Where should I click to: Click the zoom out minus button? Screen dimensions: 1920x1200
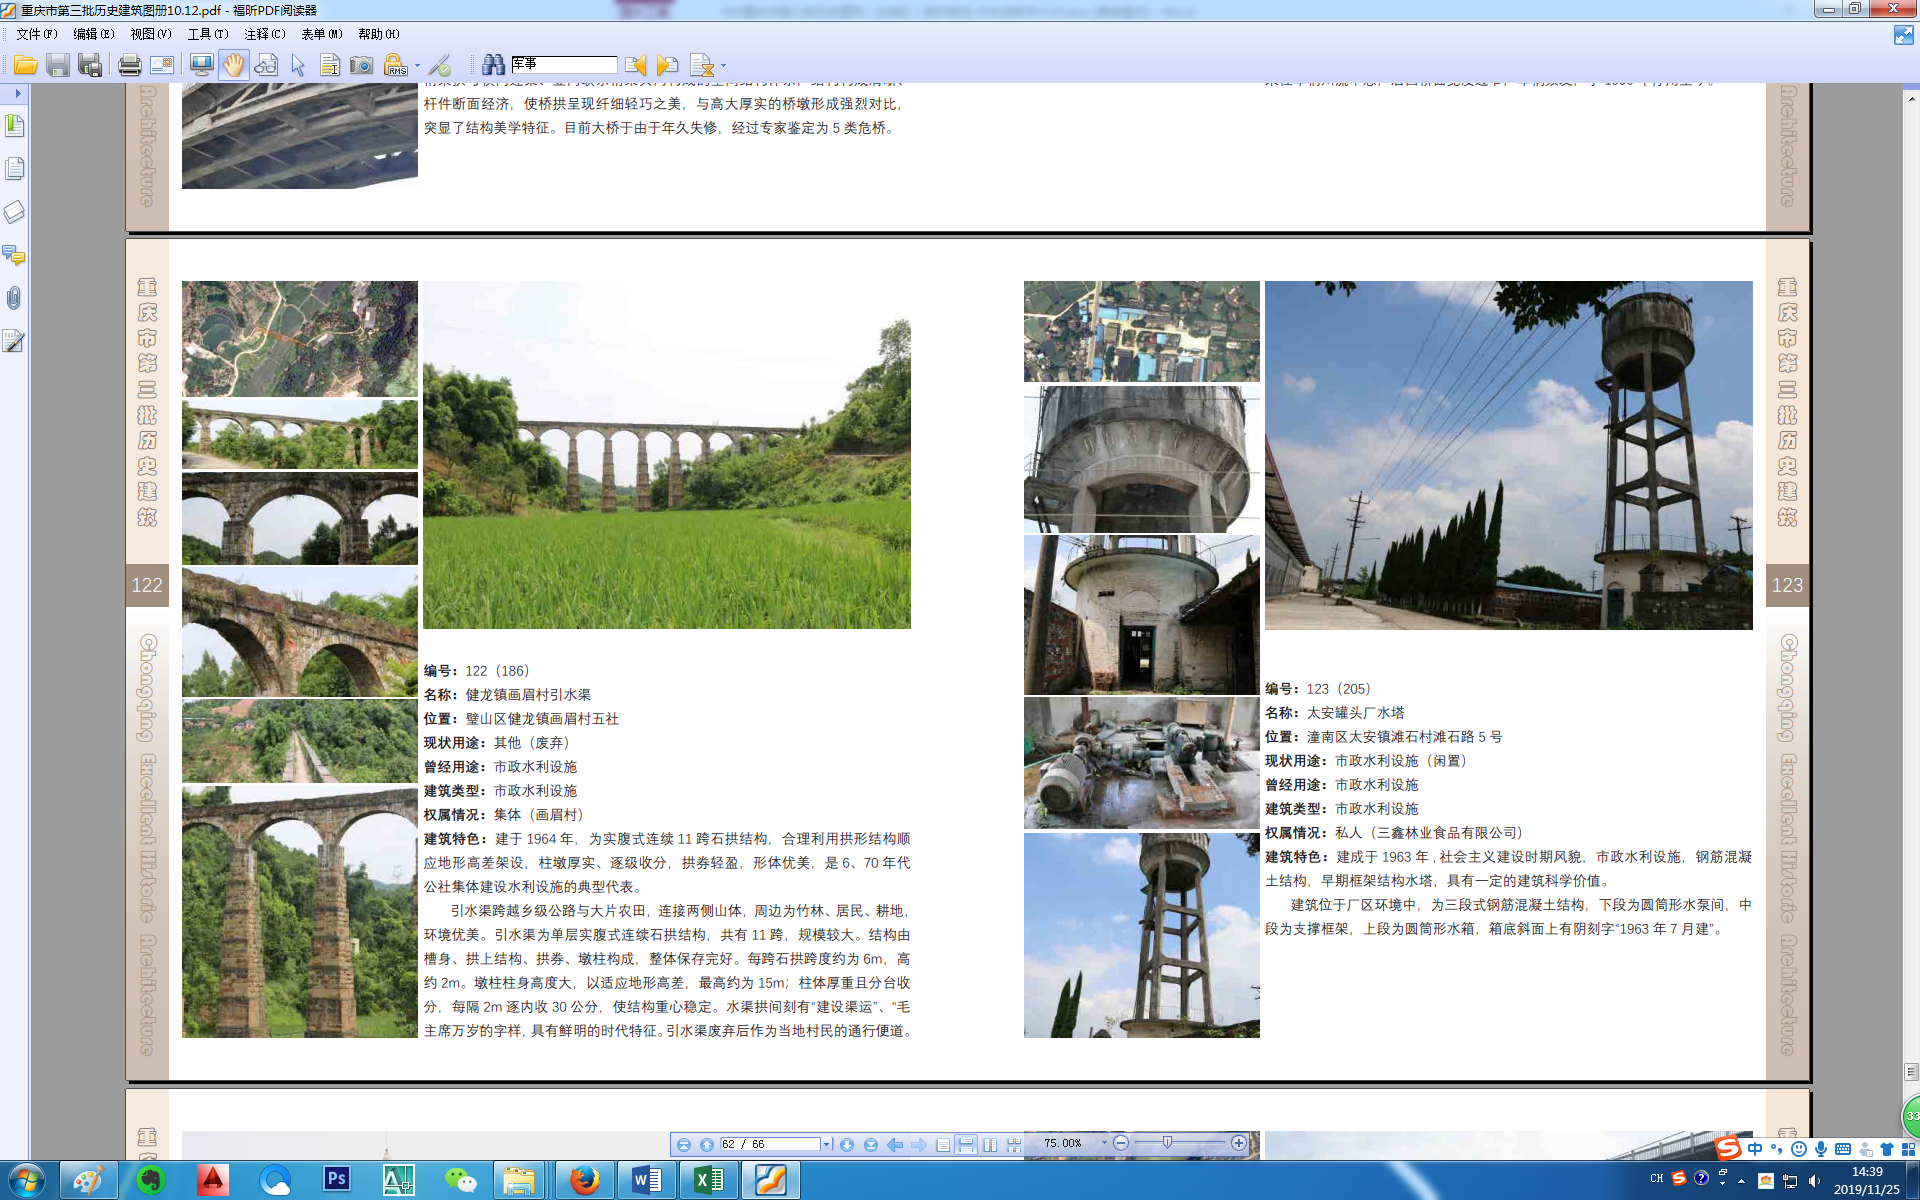pyautogui.click(x=1121, y=1143)
